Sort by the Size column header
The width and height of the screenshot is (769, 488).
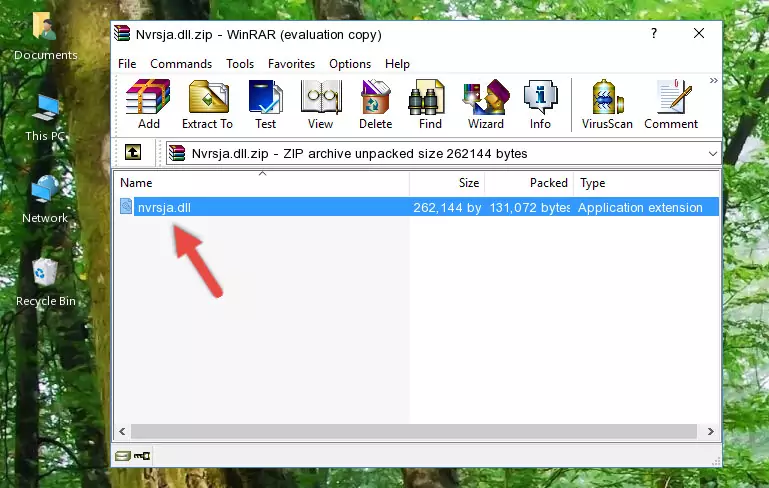click(x=447, y=182)
